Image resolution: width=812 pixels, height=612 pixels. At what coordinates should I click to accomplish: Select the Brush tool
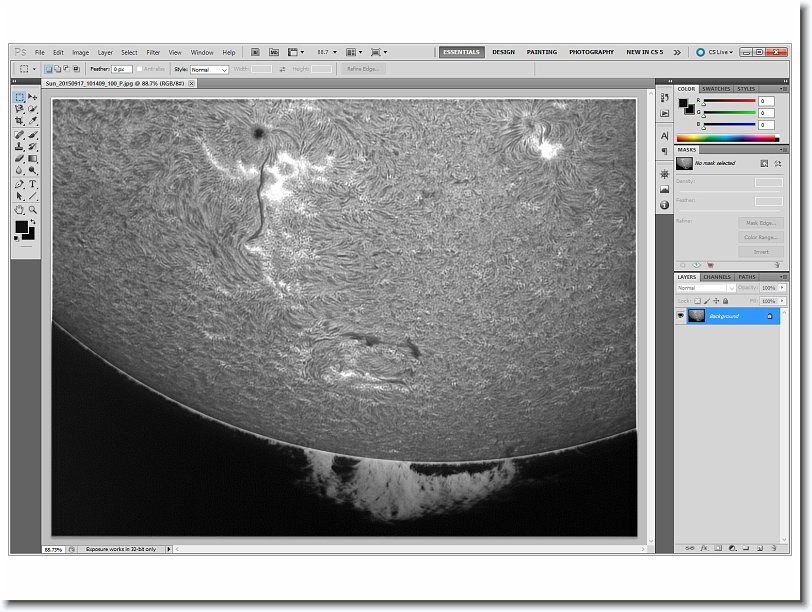coord(33,135)
